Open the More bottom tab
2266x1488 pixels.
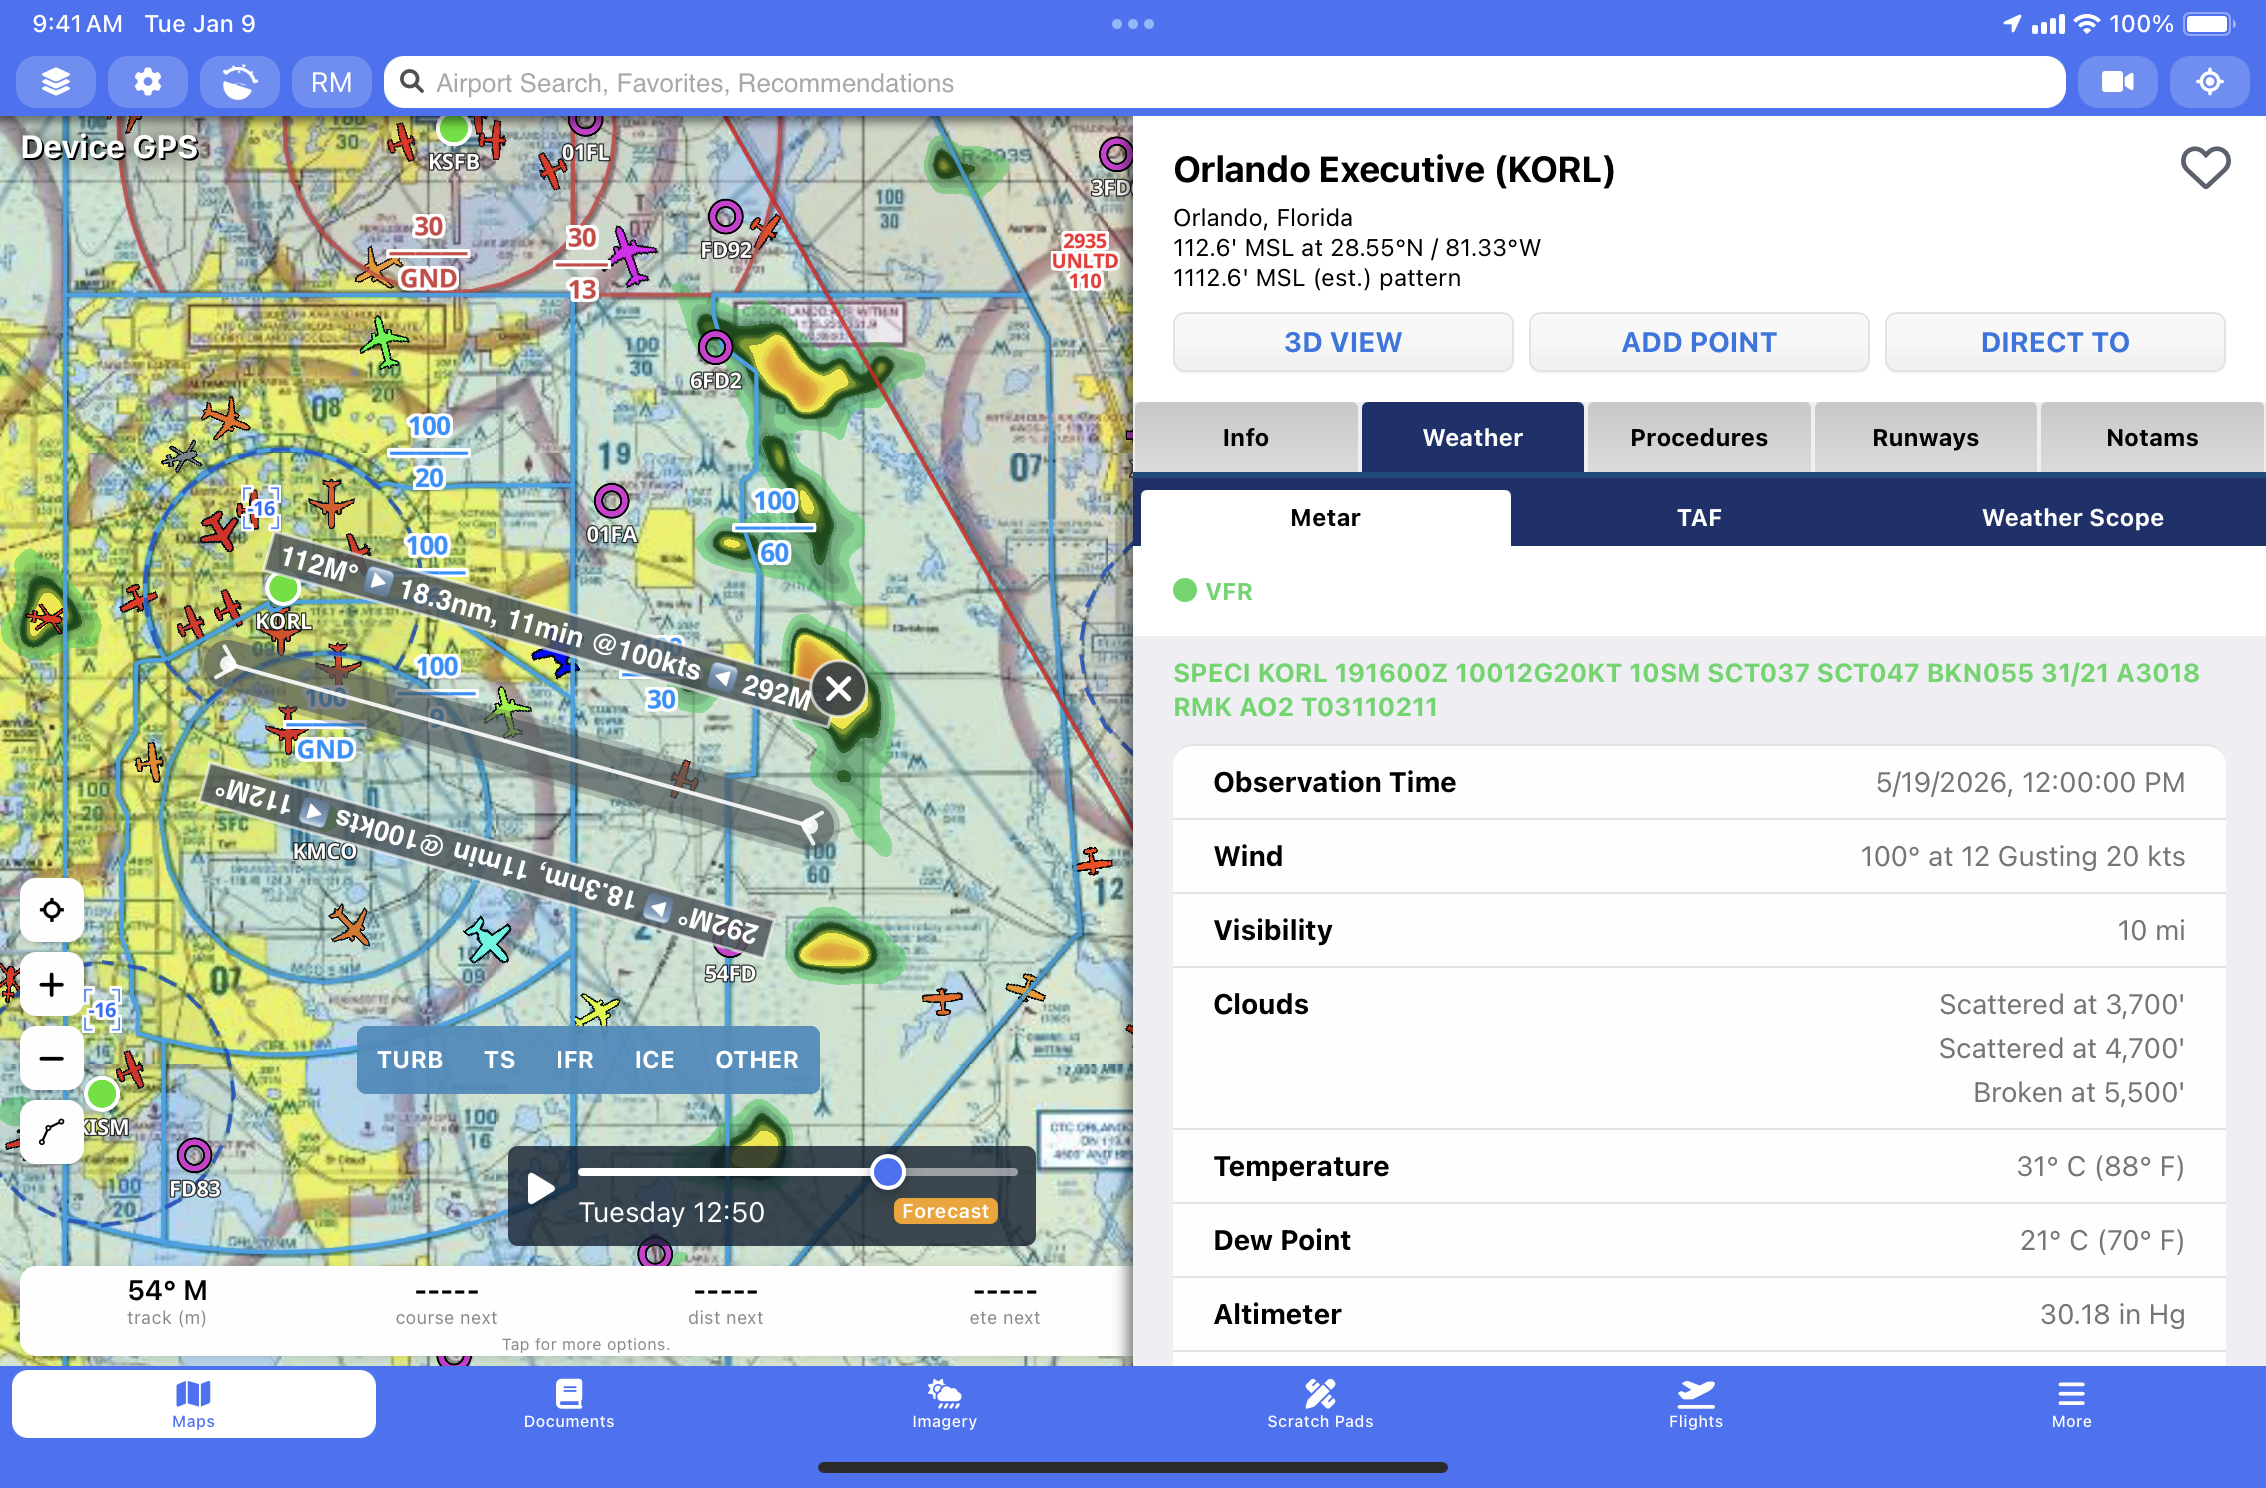tap(2071, 1404)
